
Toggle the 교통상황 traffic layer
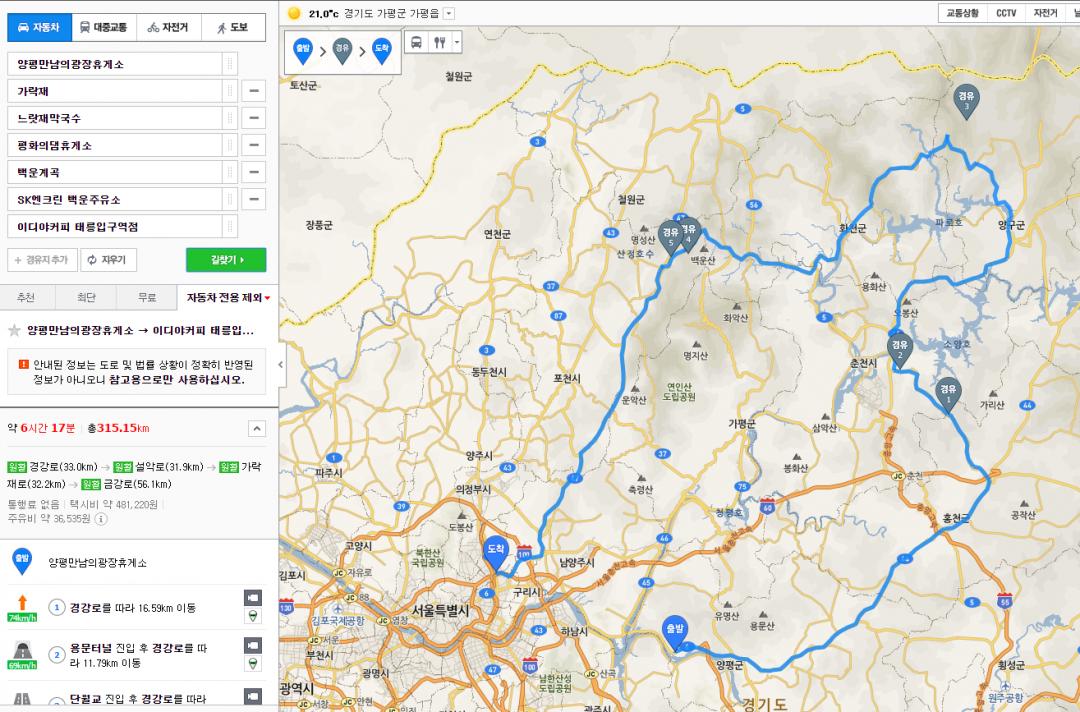point(962,13)
